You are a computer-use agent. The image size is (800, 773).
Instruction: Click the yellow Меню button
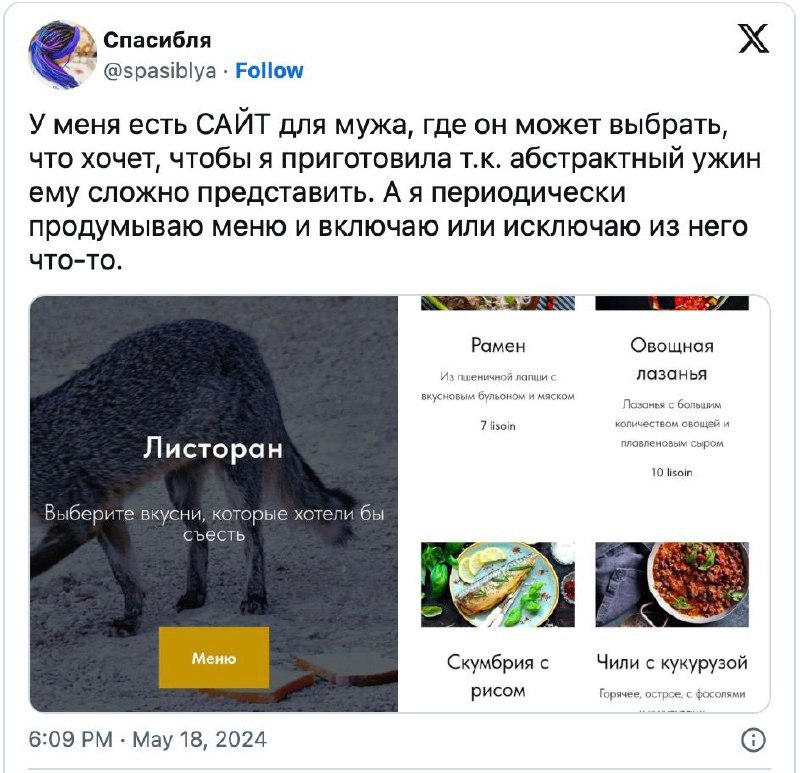[214, 658]
